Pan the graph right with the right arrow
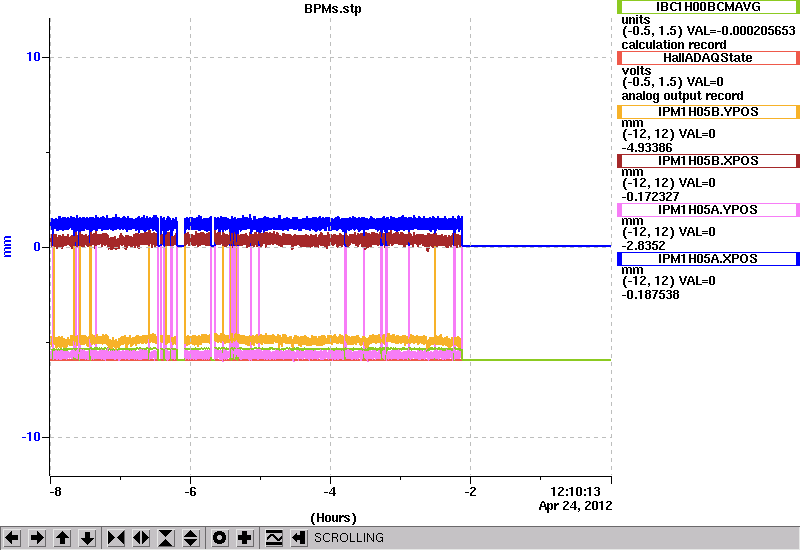800x550 pixels. coord(37,538)
